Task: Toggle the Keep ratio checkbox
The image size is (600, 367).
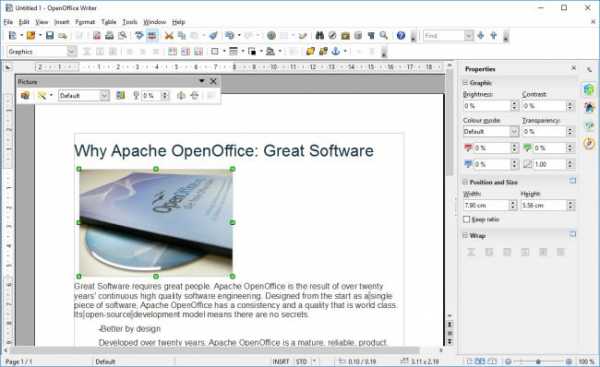Action: pos(466,219)
